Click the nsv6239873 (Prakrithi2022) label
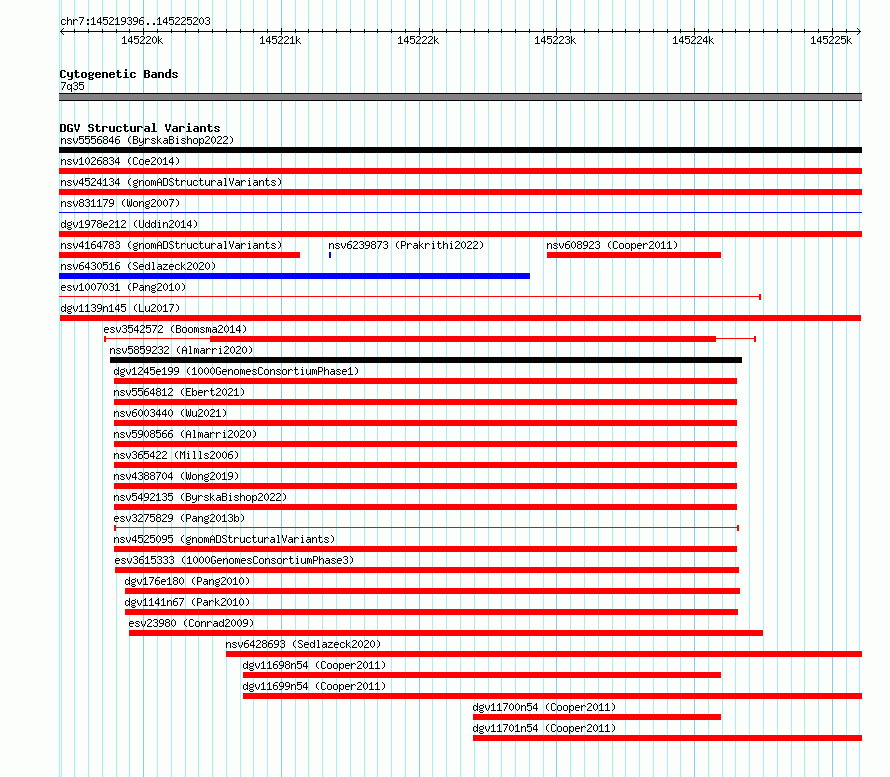 (x=406, y=245)
